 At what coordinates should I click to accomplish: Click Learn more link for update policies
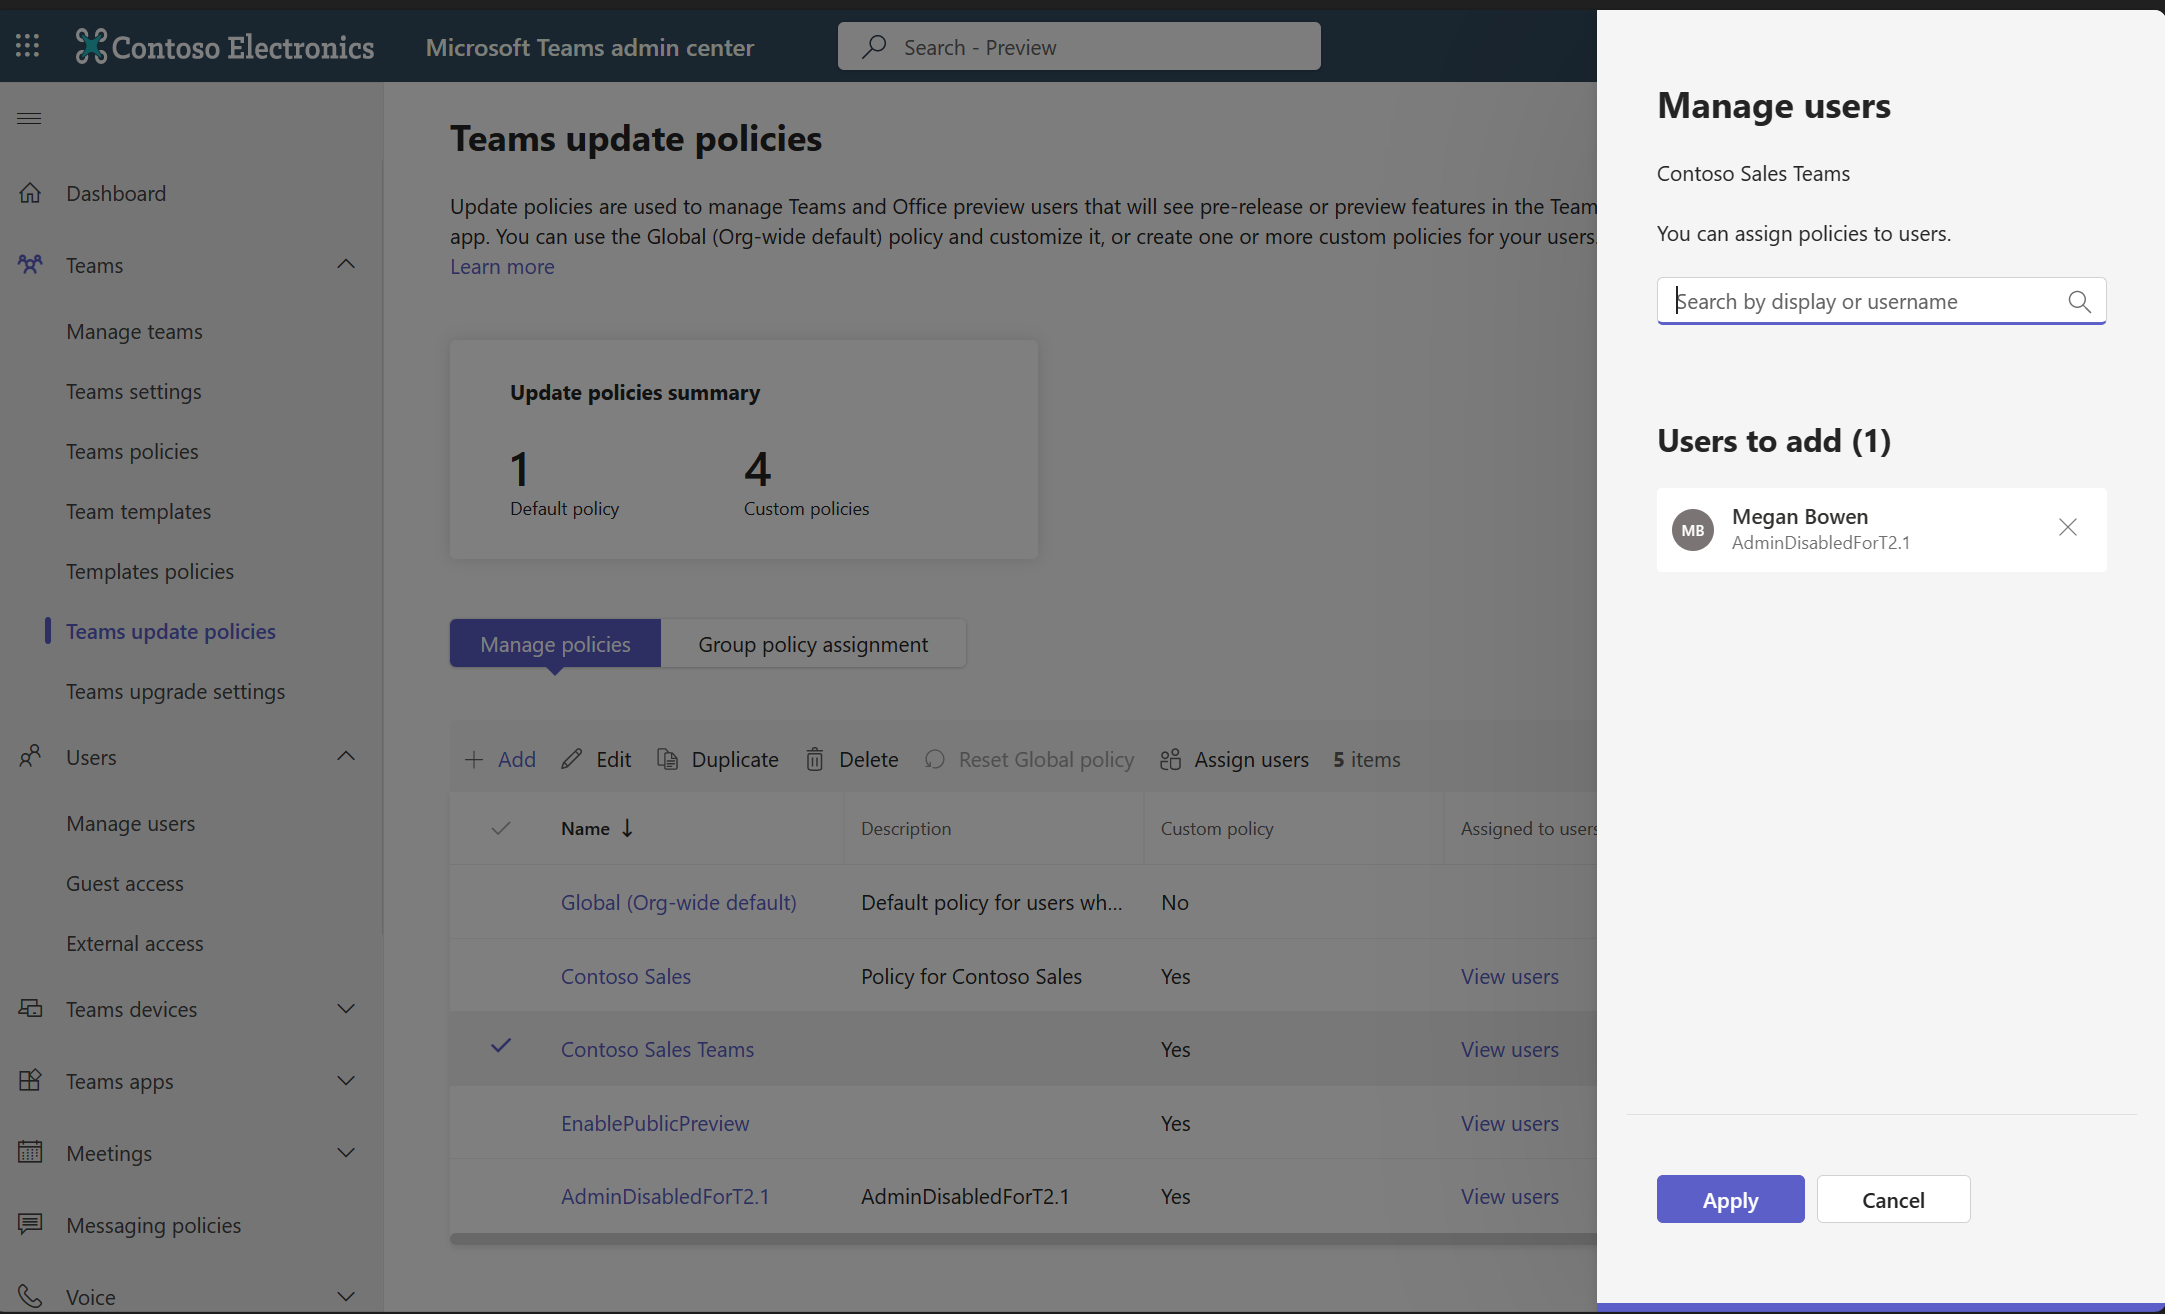pyautogui.click(x=501, y=266)
